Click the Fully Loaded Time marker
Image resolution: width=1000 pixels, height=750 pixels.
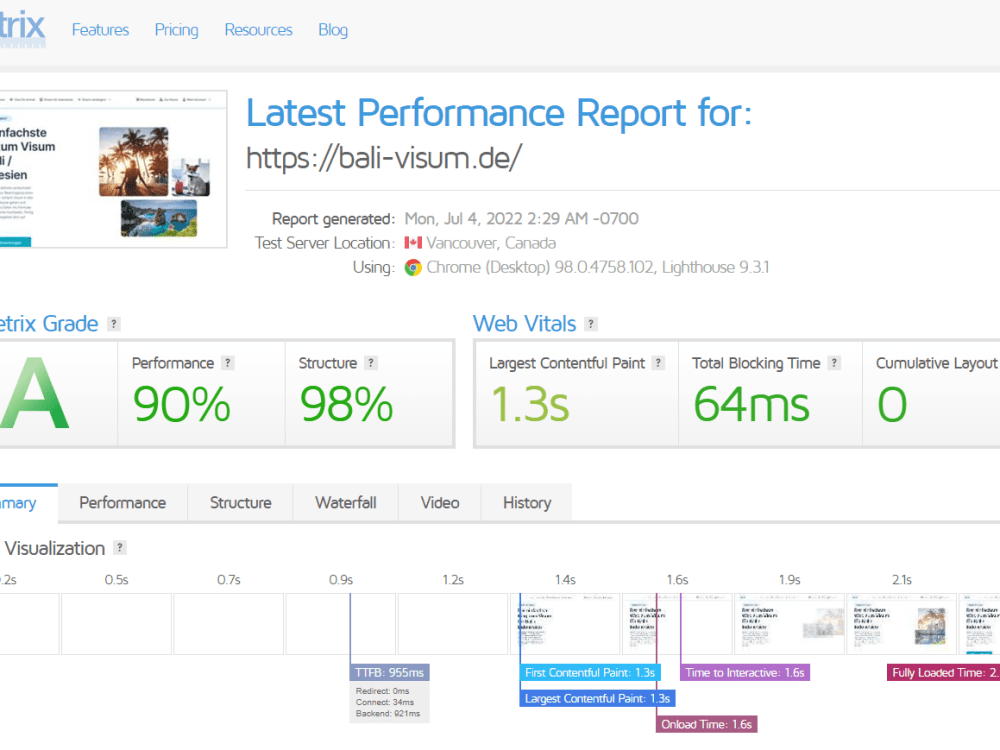[943, 673]
